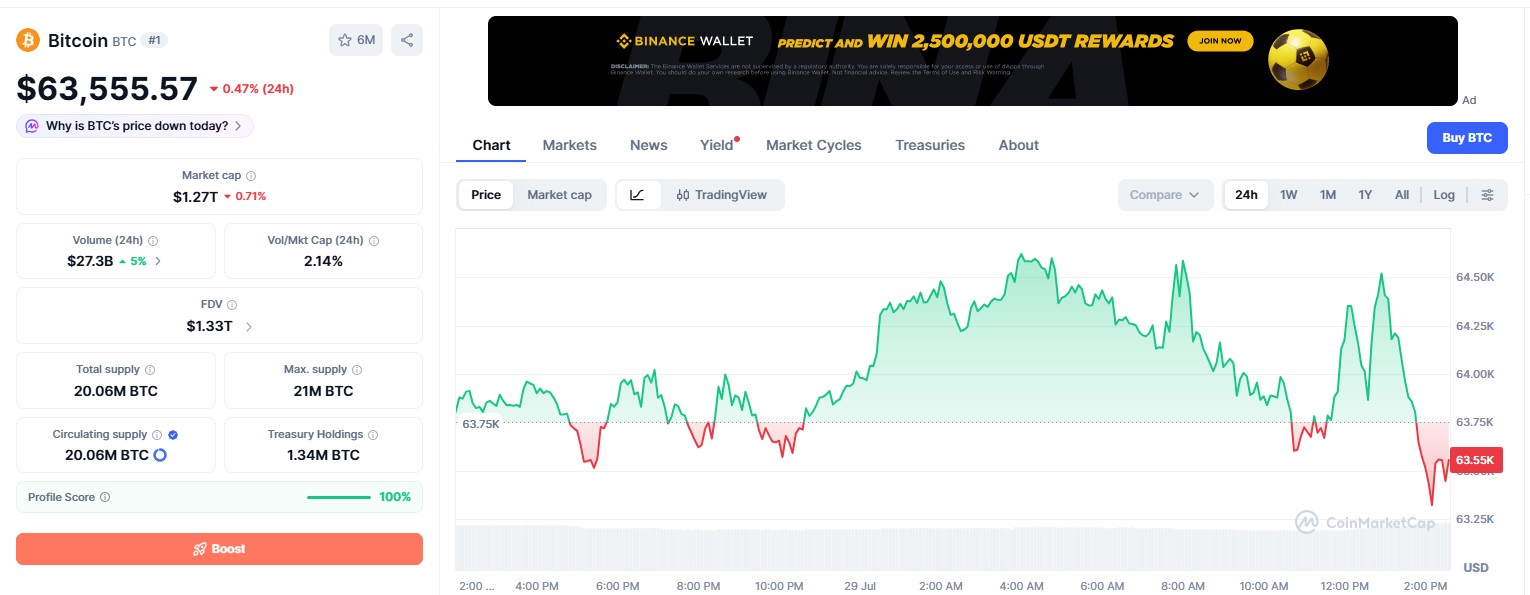Open the Treasuries tab
The width and height of the screenshot is (1530, 595).
(x=930, y=145)
